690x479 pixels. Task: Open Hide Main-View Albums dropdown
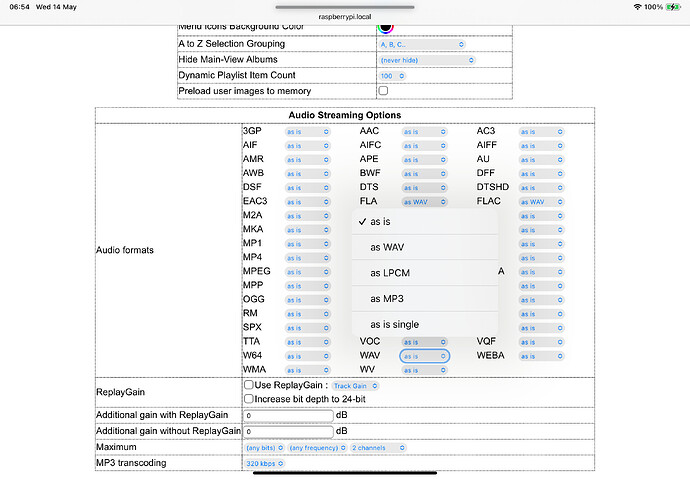click(x=427, y=60)
